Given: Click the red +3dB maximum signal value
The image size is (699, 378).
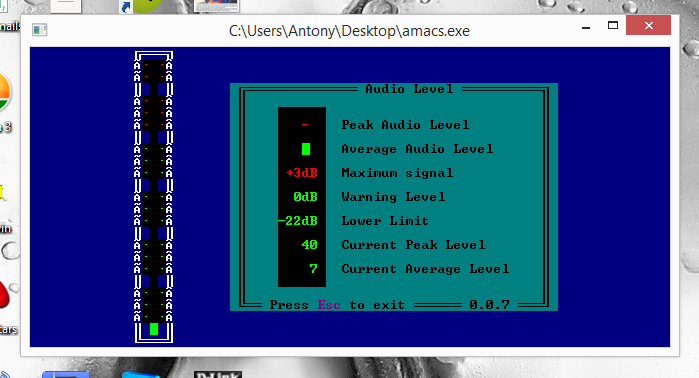Looking at the screenshot, I should coord(302,173).
